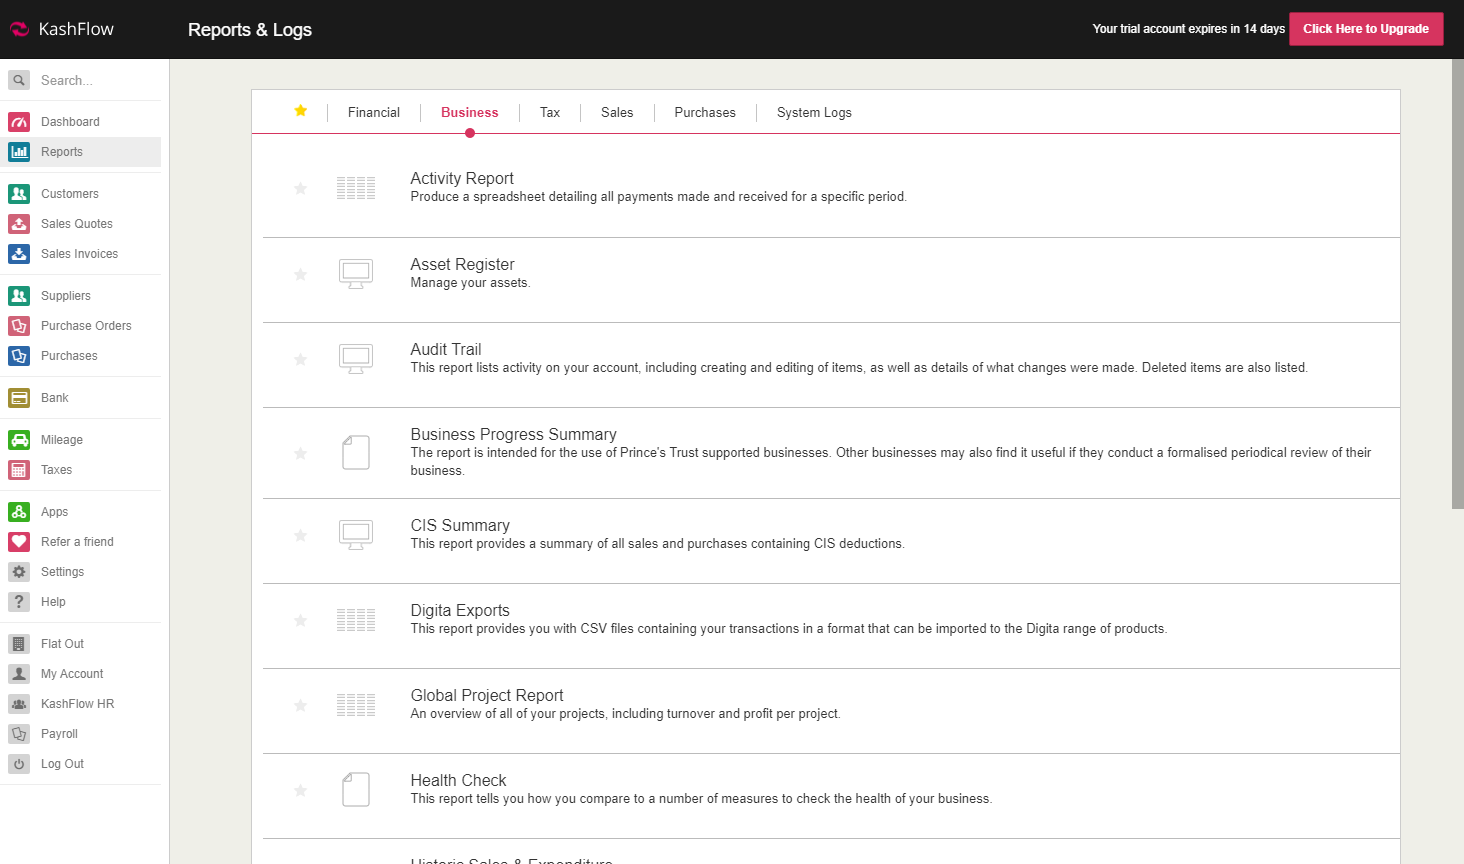Mark Health Check as a favorite
Screen dimensions: 1464x864
[x=300, y=790]
